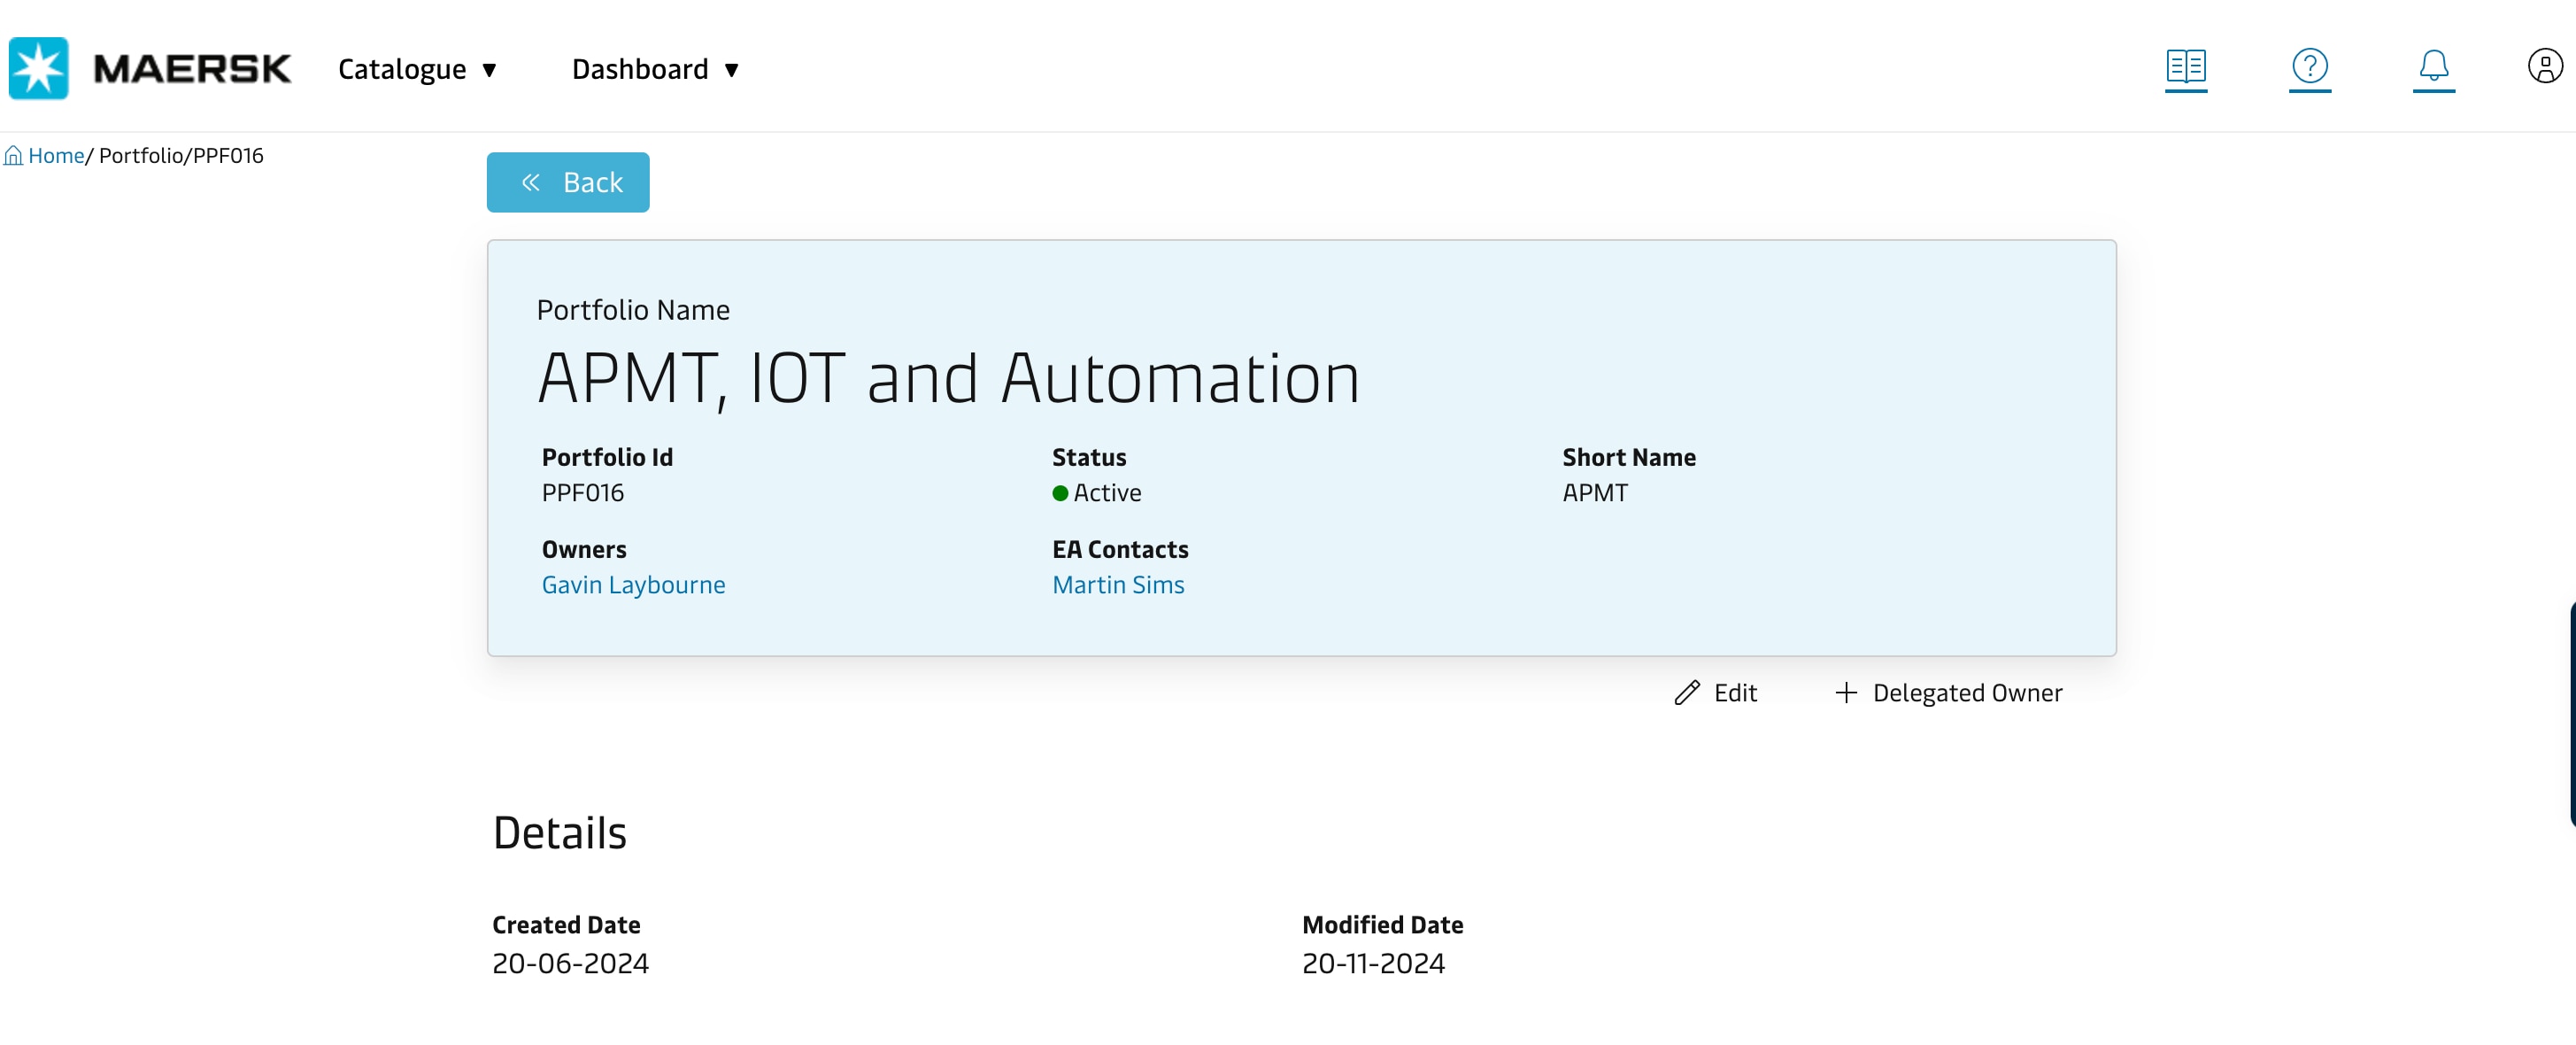Screen dimensions: 2576x1045
Task: Open owner Gavin Laybourne link
Action: 634,585
